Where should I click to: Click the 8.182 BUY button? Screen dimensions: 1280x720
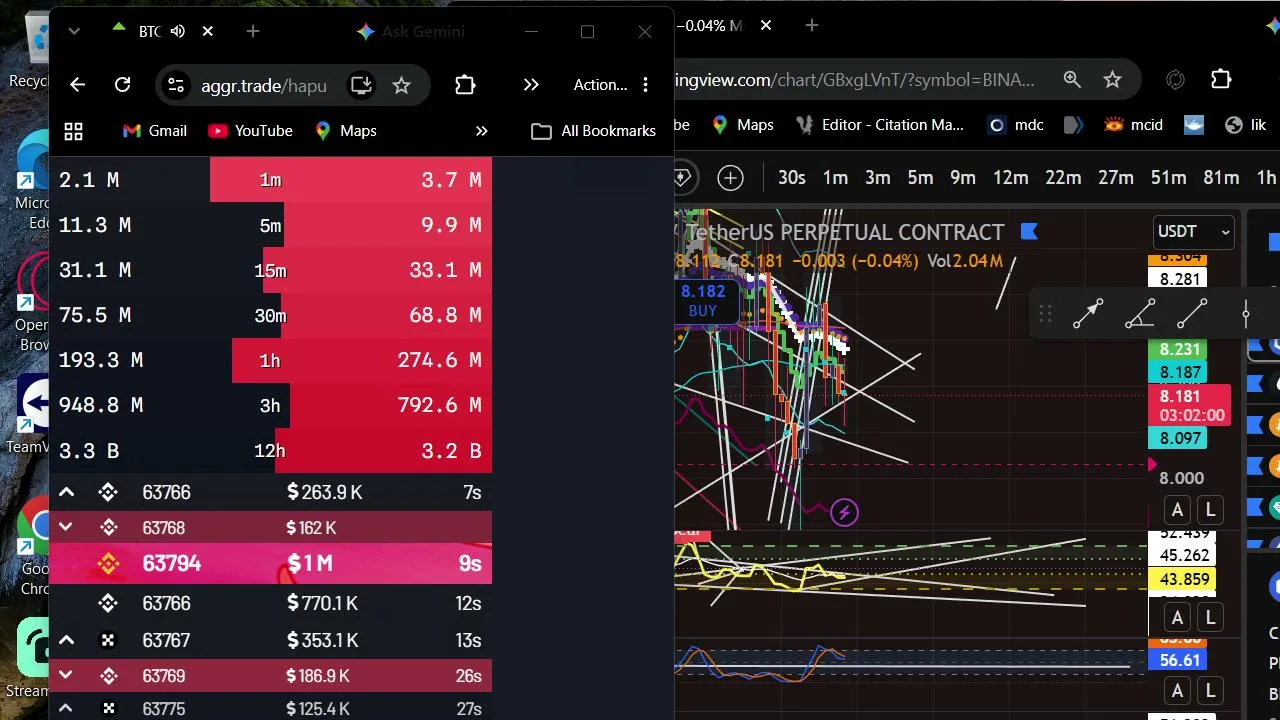point(703,301)
